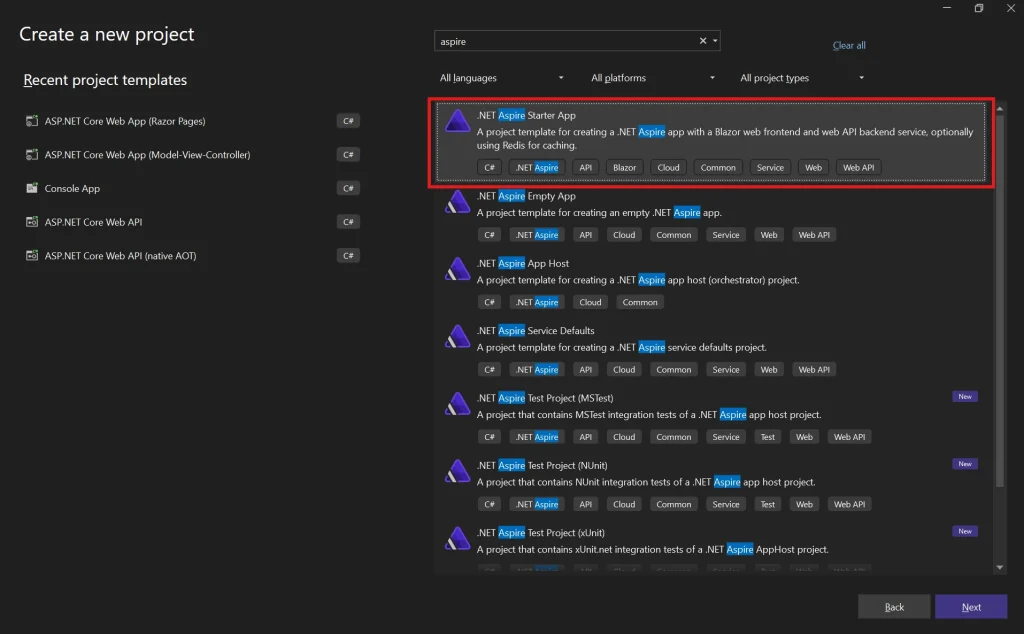The height and width of the screenshot is (634, 1024).
Task: Choose recent template ASP.NET Core Web API
Action: coord(192,222)
